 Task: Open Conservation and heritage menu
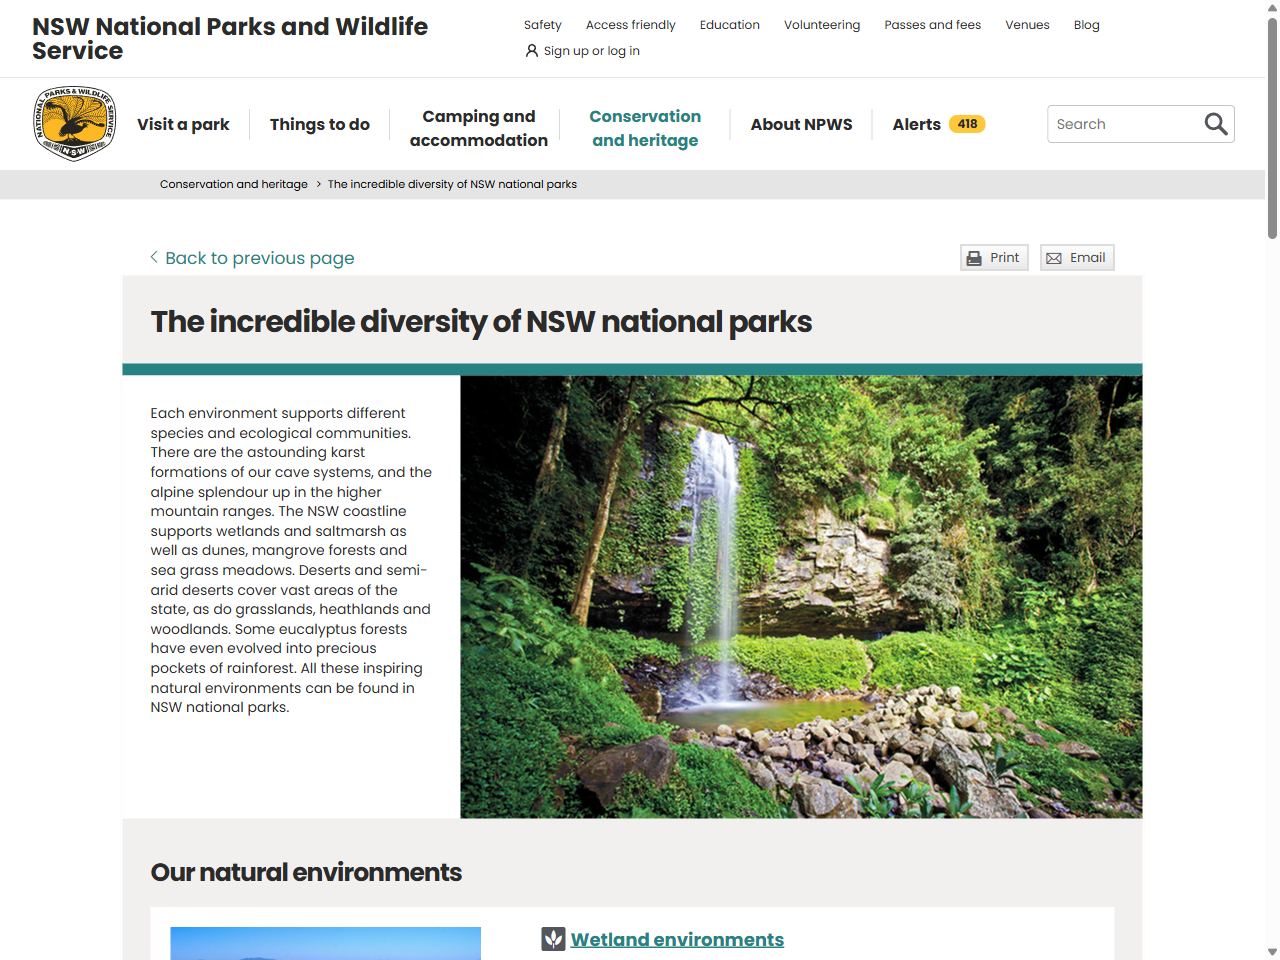point(645,128)
